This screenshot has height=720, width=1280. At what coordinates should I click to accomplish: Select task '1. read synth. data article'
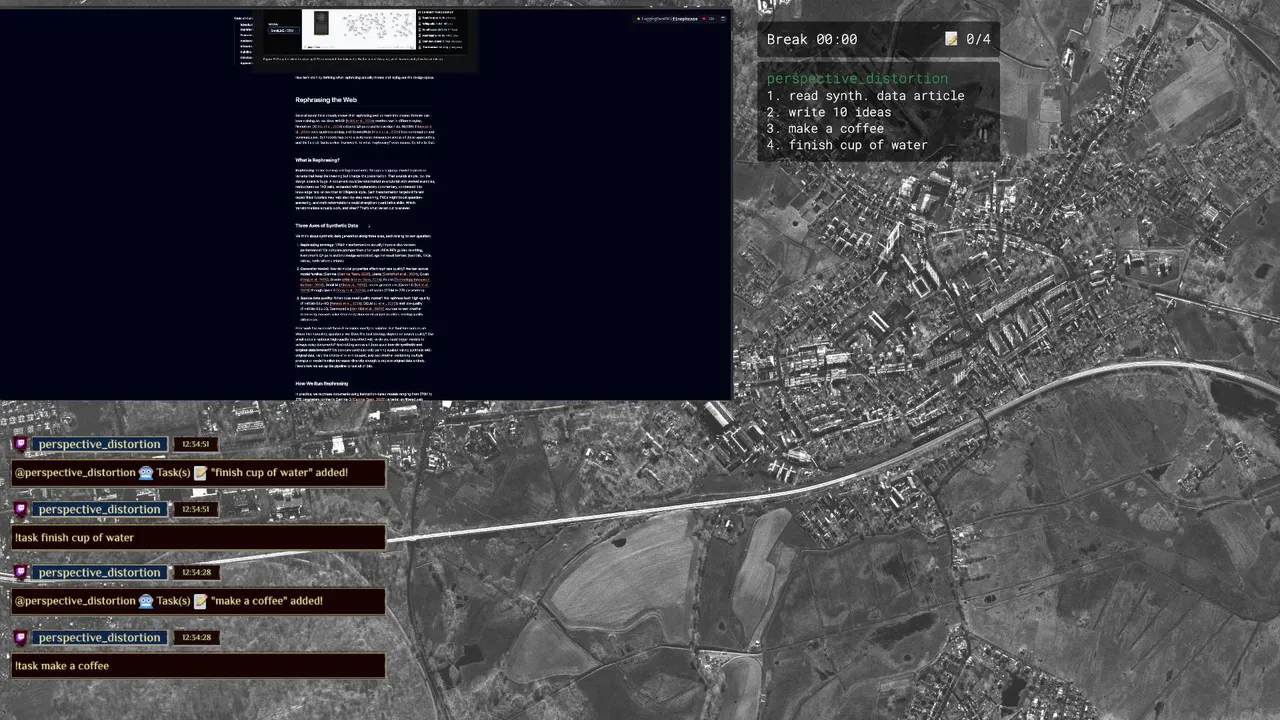point(866,96)
